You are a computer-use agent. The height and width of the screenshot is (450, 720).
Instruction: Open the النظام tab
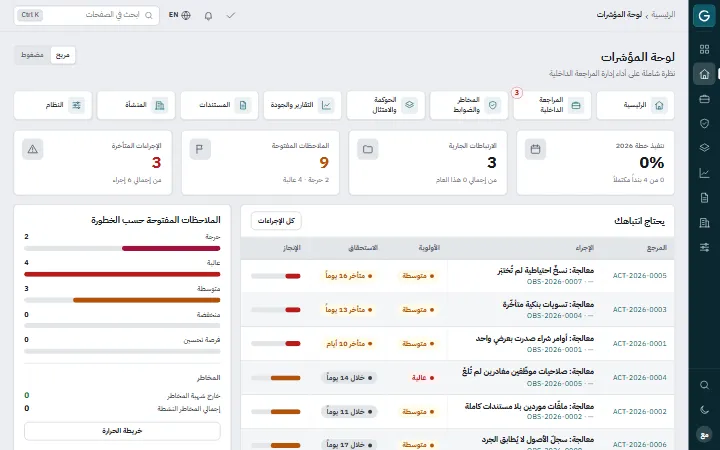click(53, 105)
